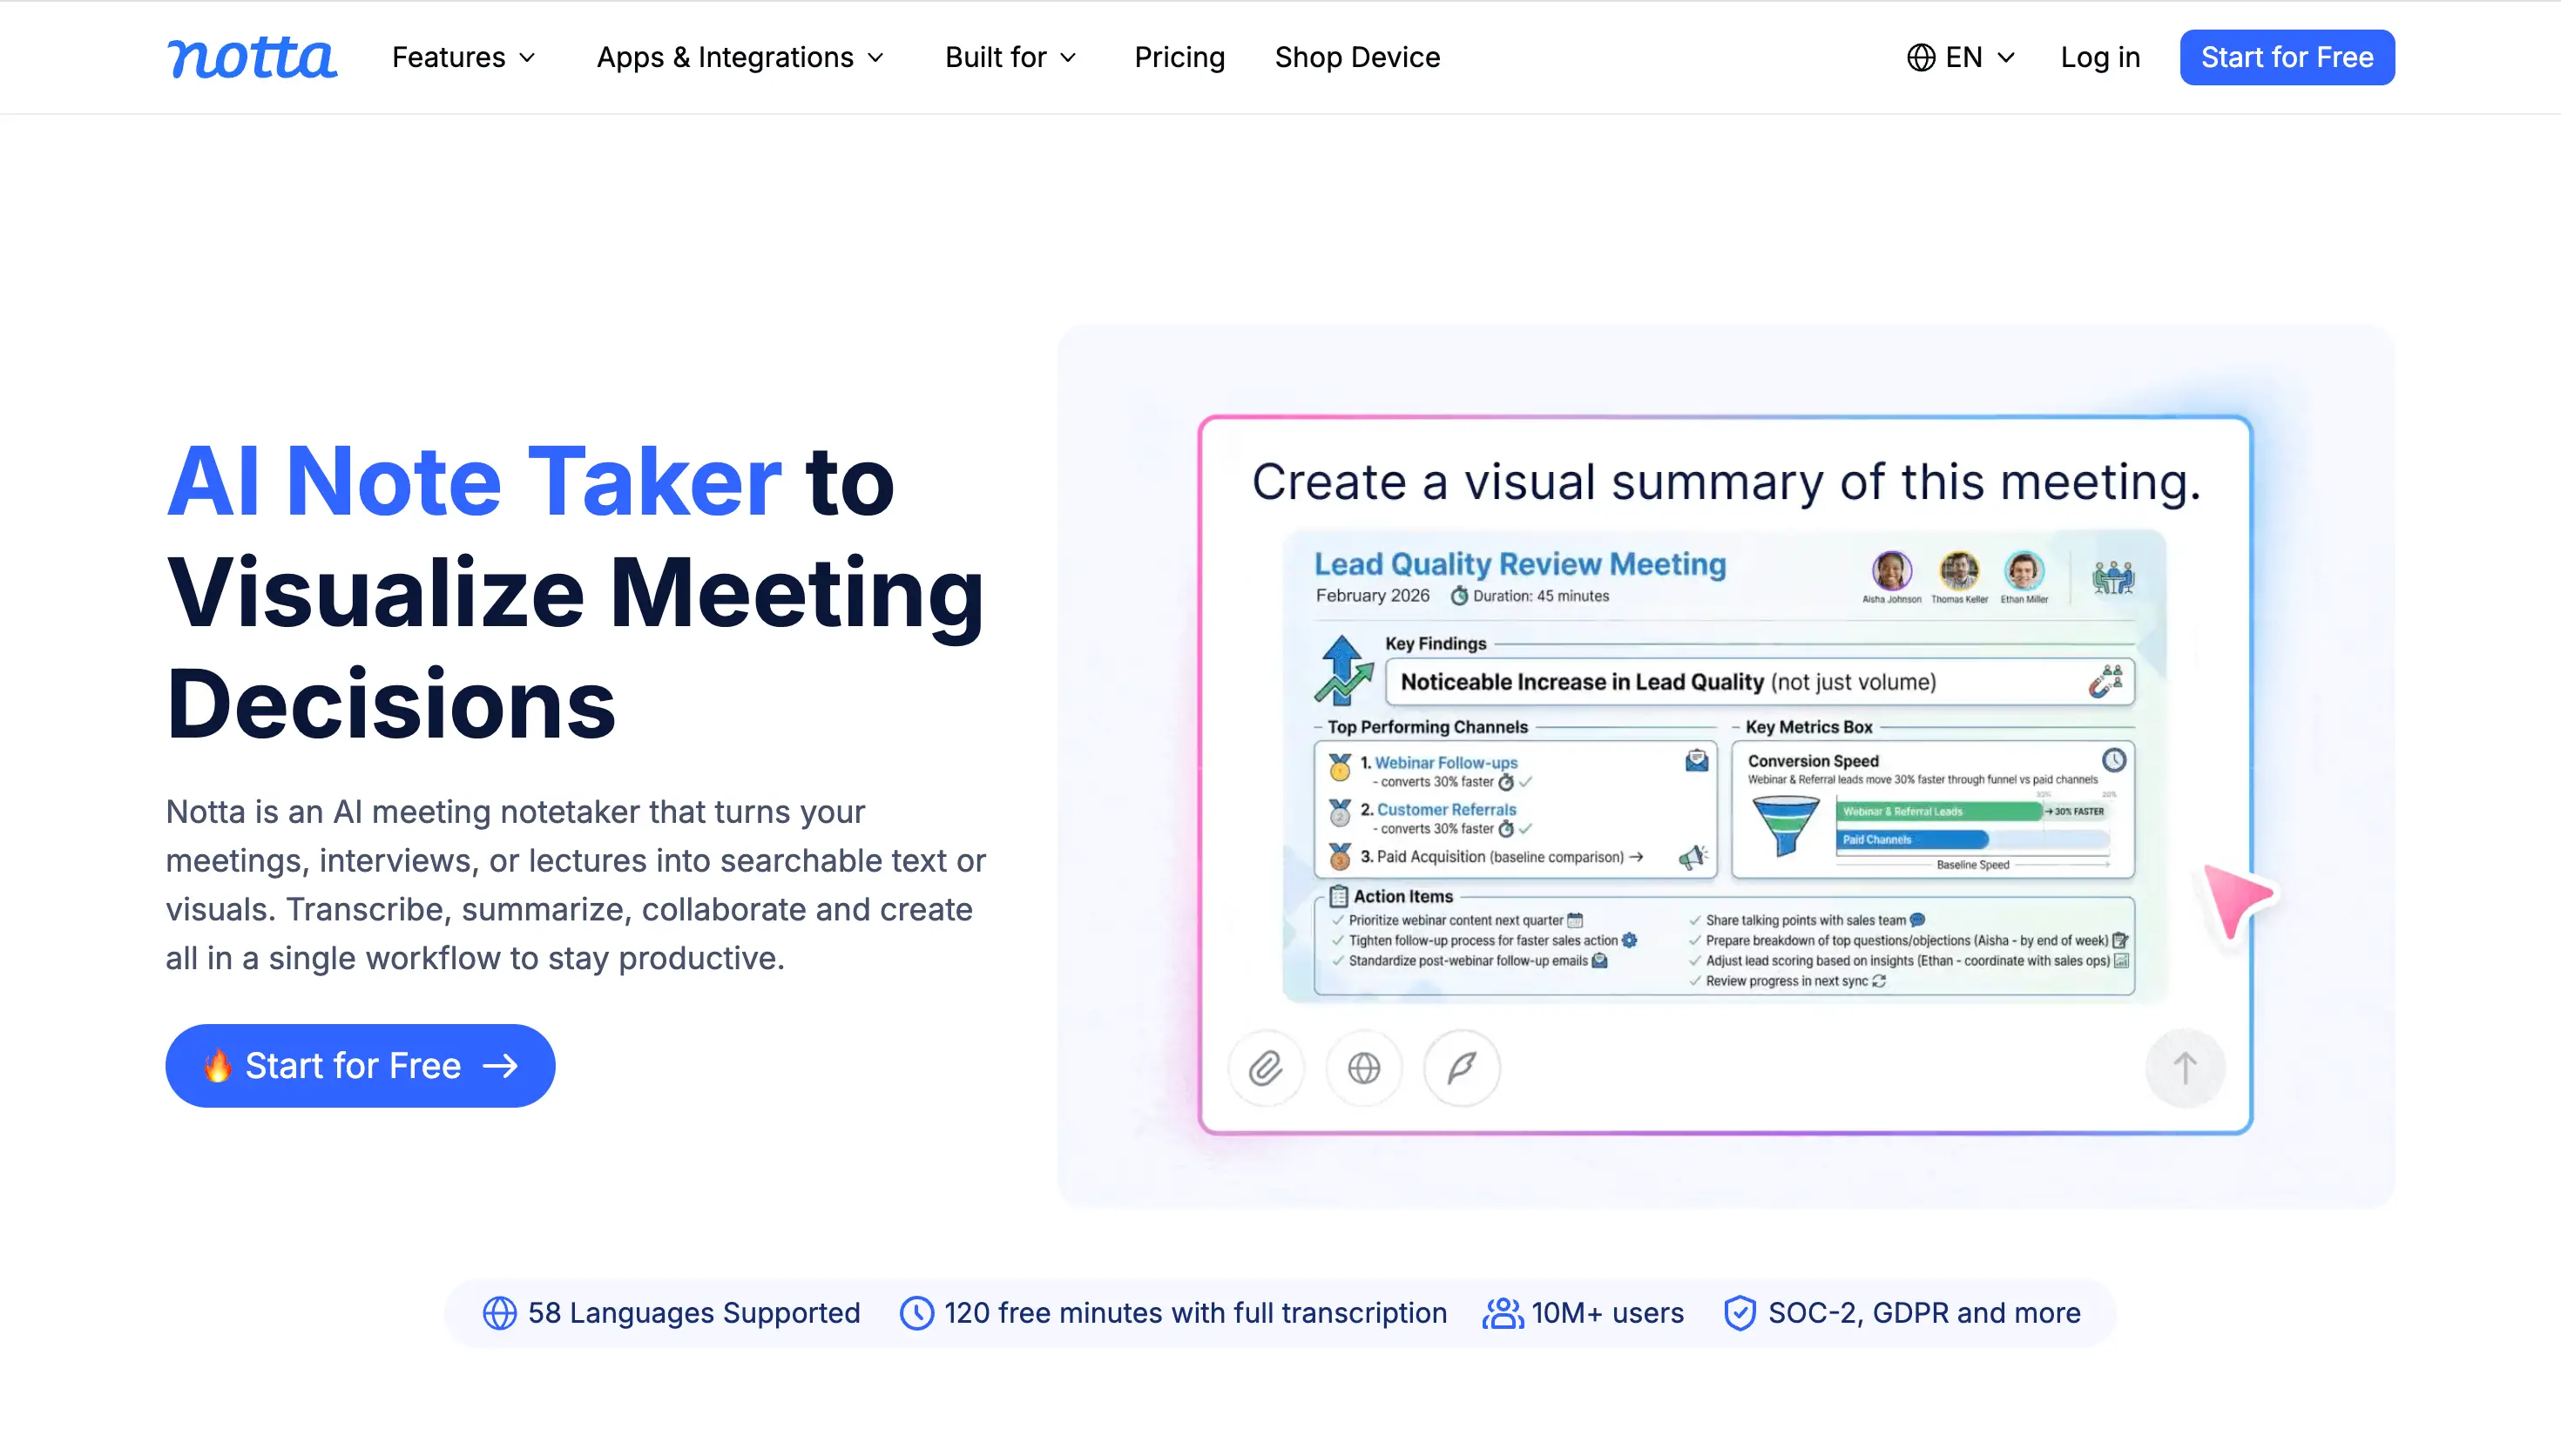Click Ethan Miller's avatar in the summary

click(2024, 571)
